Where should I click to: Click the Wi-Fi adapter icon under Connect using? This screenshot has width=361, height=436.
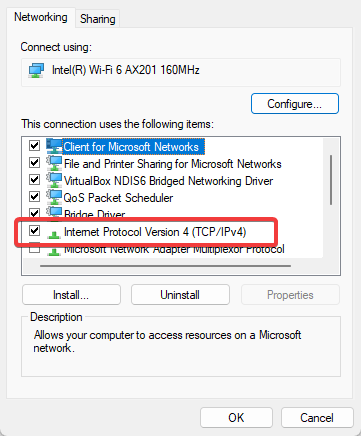(x=36, y=70)
